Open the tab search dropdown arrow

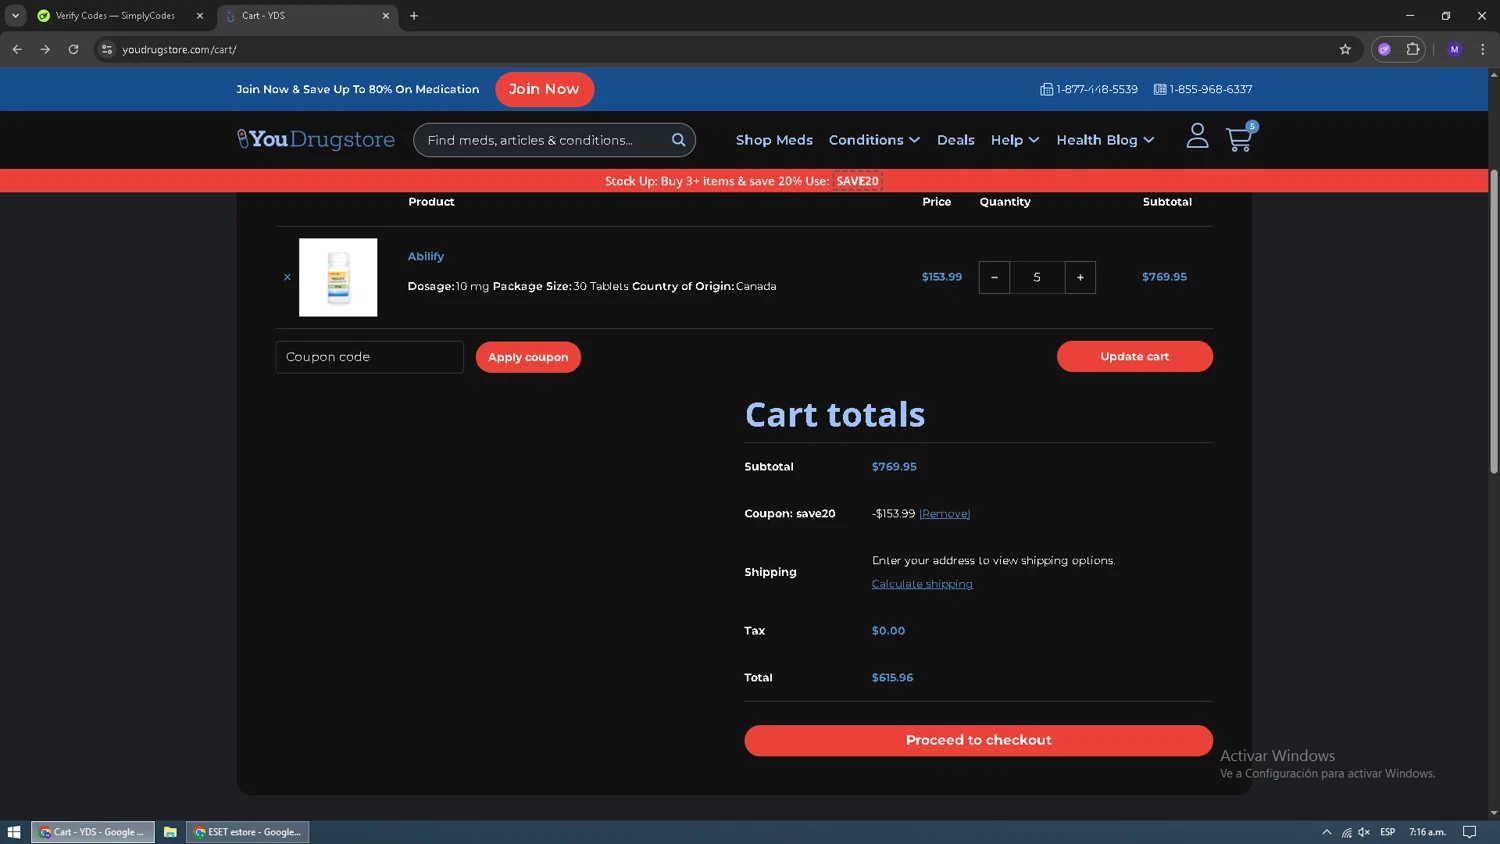click(x=15, y=16)
